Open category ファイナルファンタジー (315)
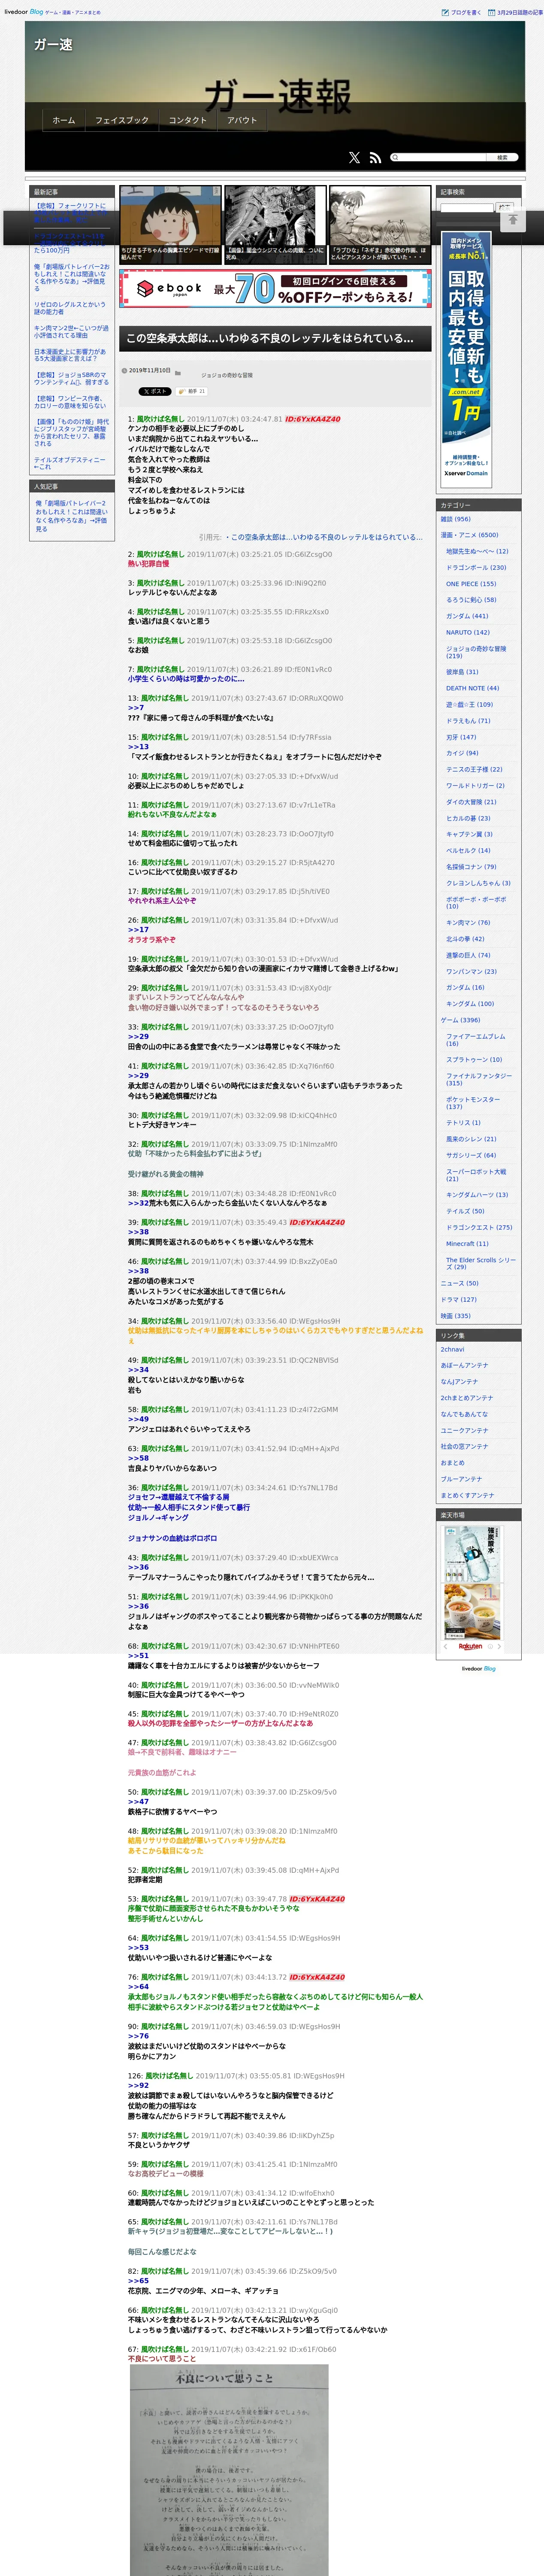Screen dimensions: 544x2576 (x=479, y=1080)
